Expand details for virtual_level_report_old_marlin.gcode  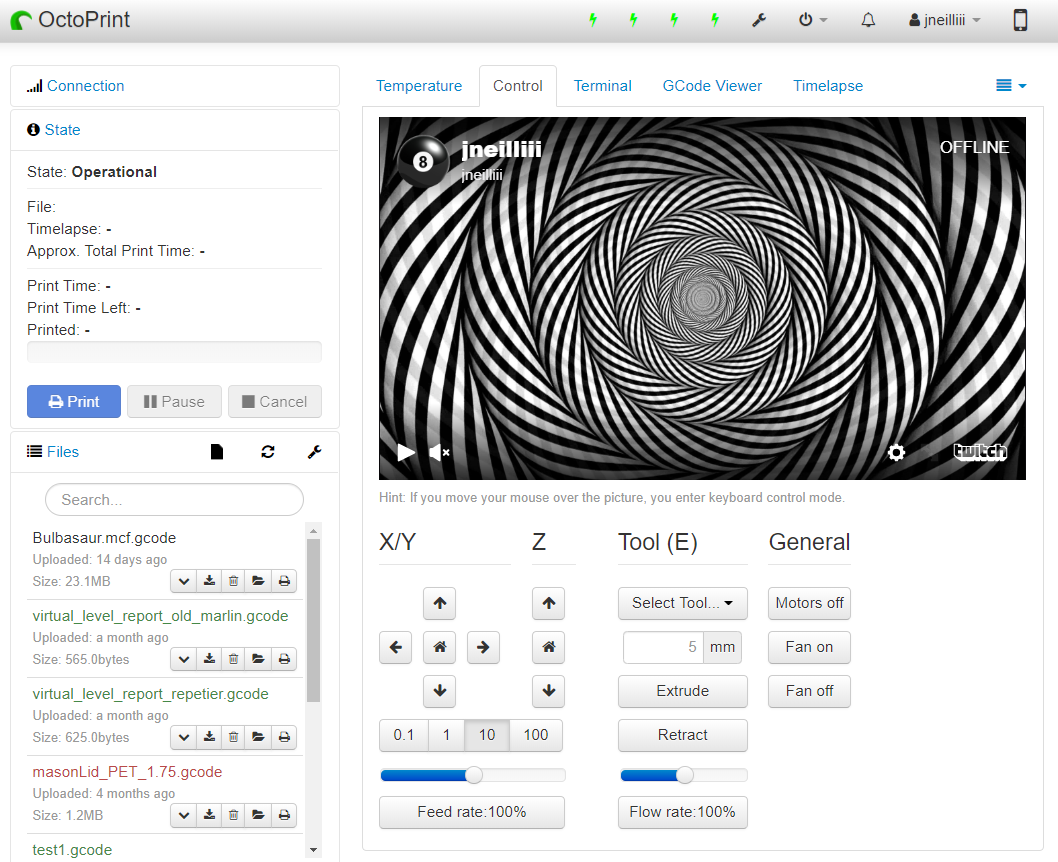pos(184,659)
